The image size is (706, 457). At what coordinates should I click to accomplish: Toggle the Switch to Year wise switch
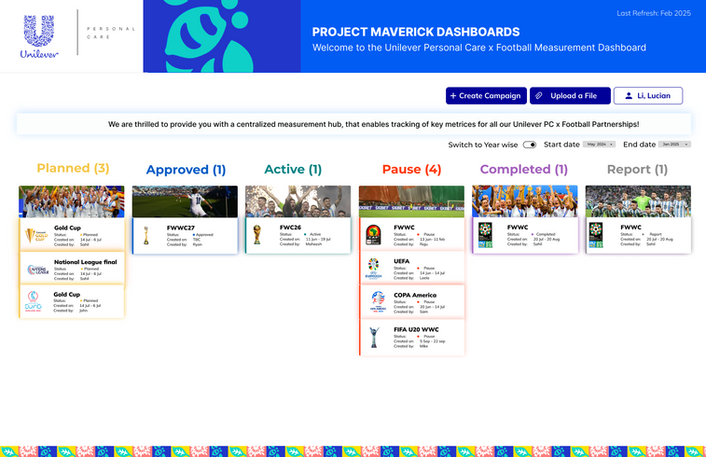coord(530,145)
